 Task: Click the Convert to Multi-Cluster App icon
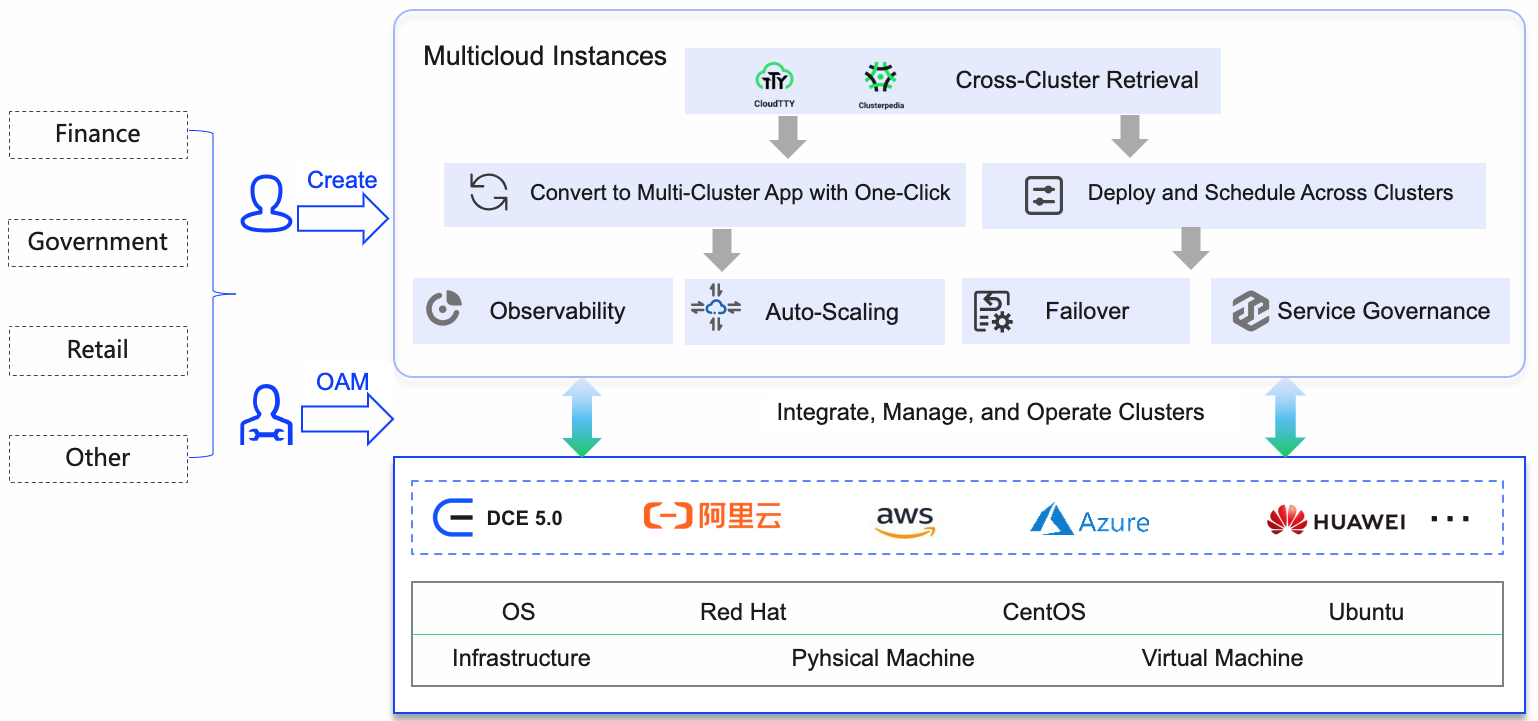pyautogui.click(x=489, y=195)
